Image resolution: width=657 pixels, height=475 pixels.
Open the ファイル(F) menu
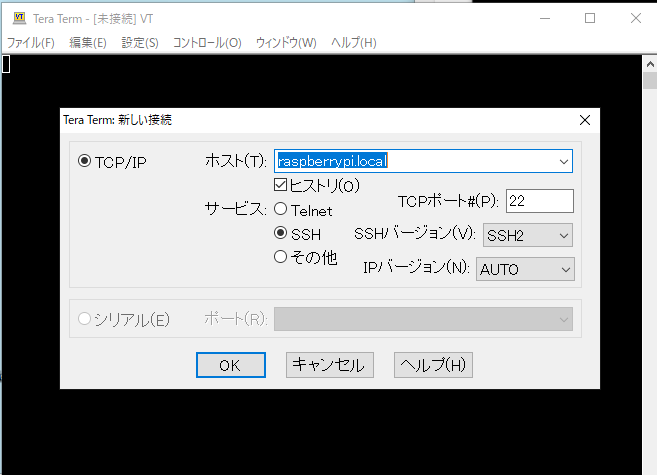[31, 43]
